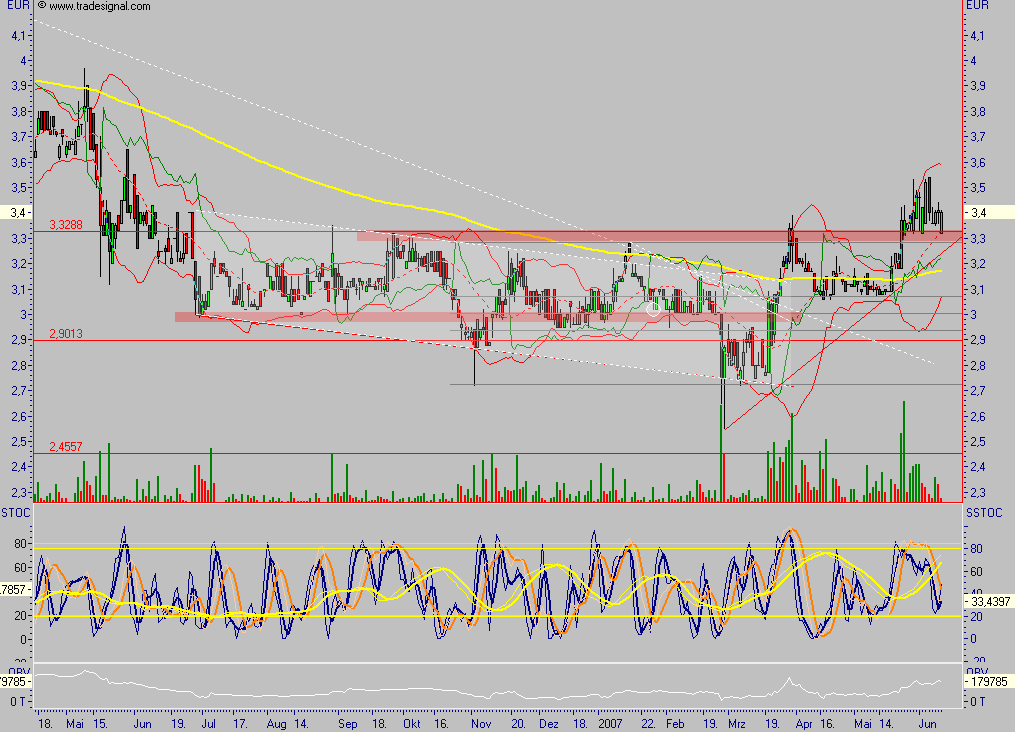
Task: Click the 3,3288 price level label
Action: (67, 227)
